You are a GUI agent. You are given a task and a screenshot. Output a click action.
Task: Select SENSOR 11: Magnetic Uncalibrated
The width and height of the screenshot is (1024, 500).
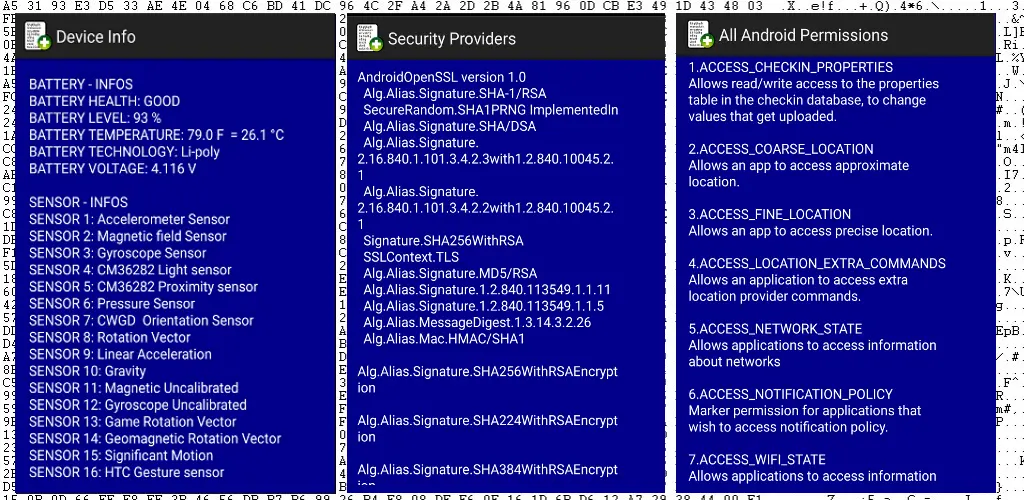pyautogui.click(x=134, y=388)
